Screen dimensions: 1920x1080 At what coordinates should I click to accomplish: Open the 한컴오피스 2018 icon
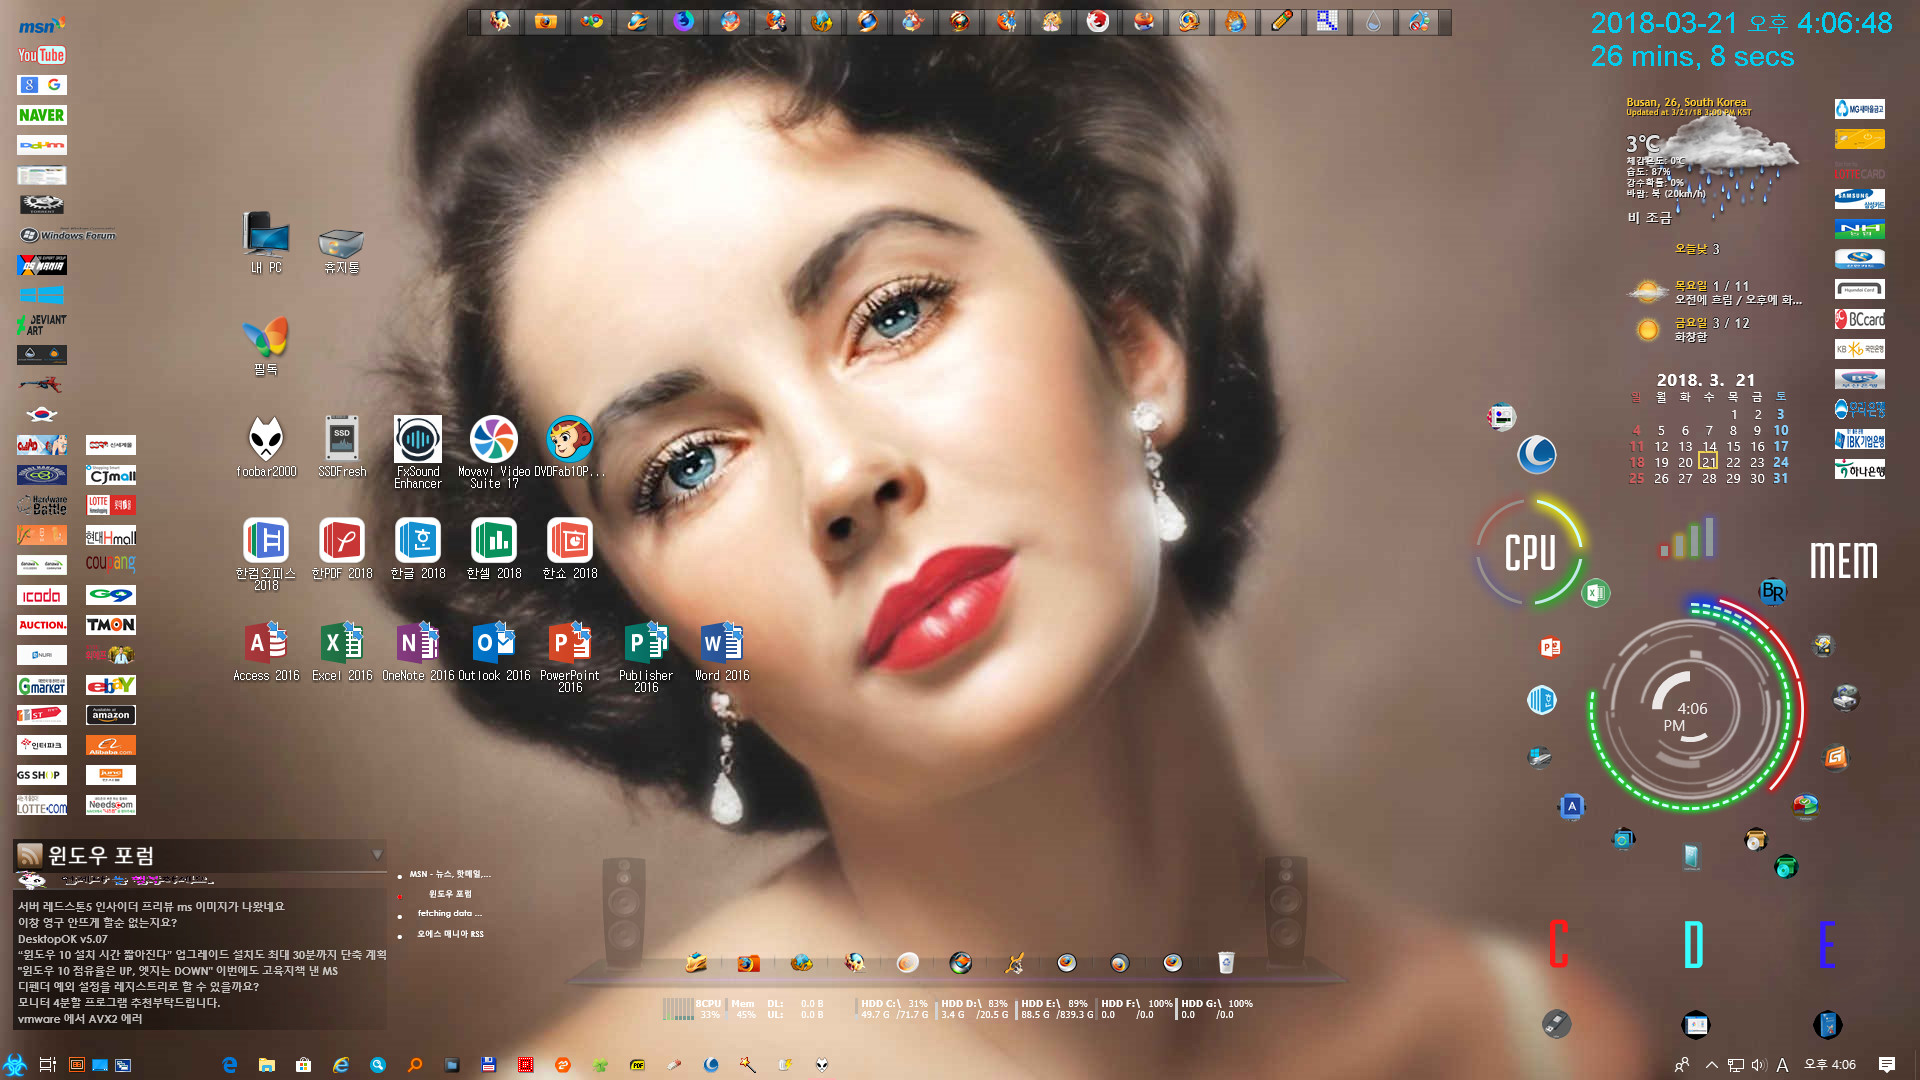[x=266, y=554]
